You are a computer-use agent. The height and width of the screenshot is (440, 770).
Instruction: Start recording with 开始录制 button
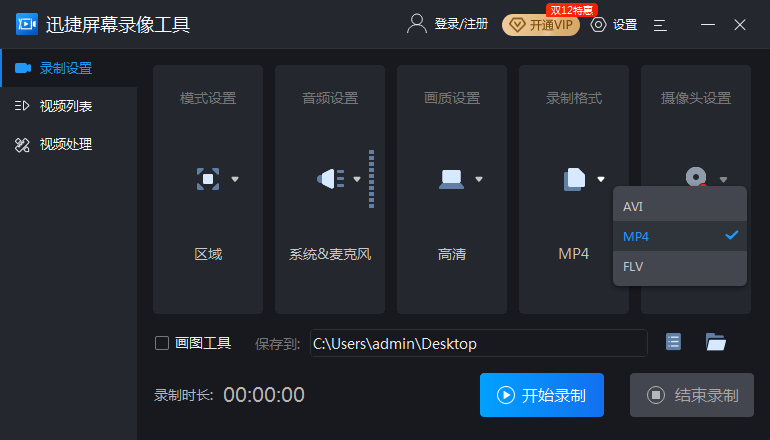pos(542,395)
